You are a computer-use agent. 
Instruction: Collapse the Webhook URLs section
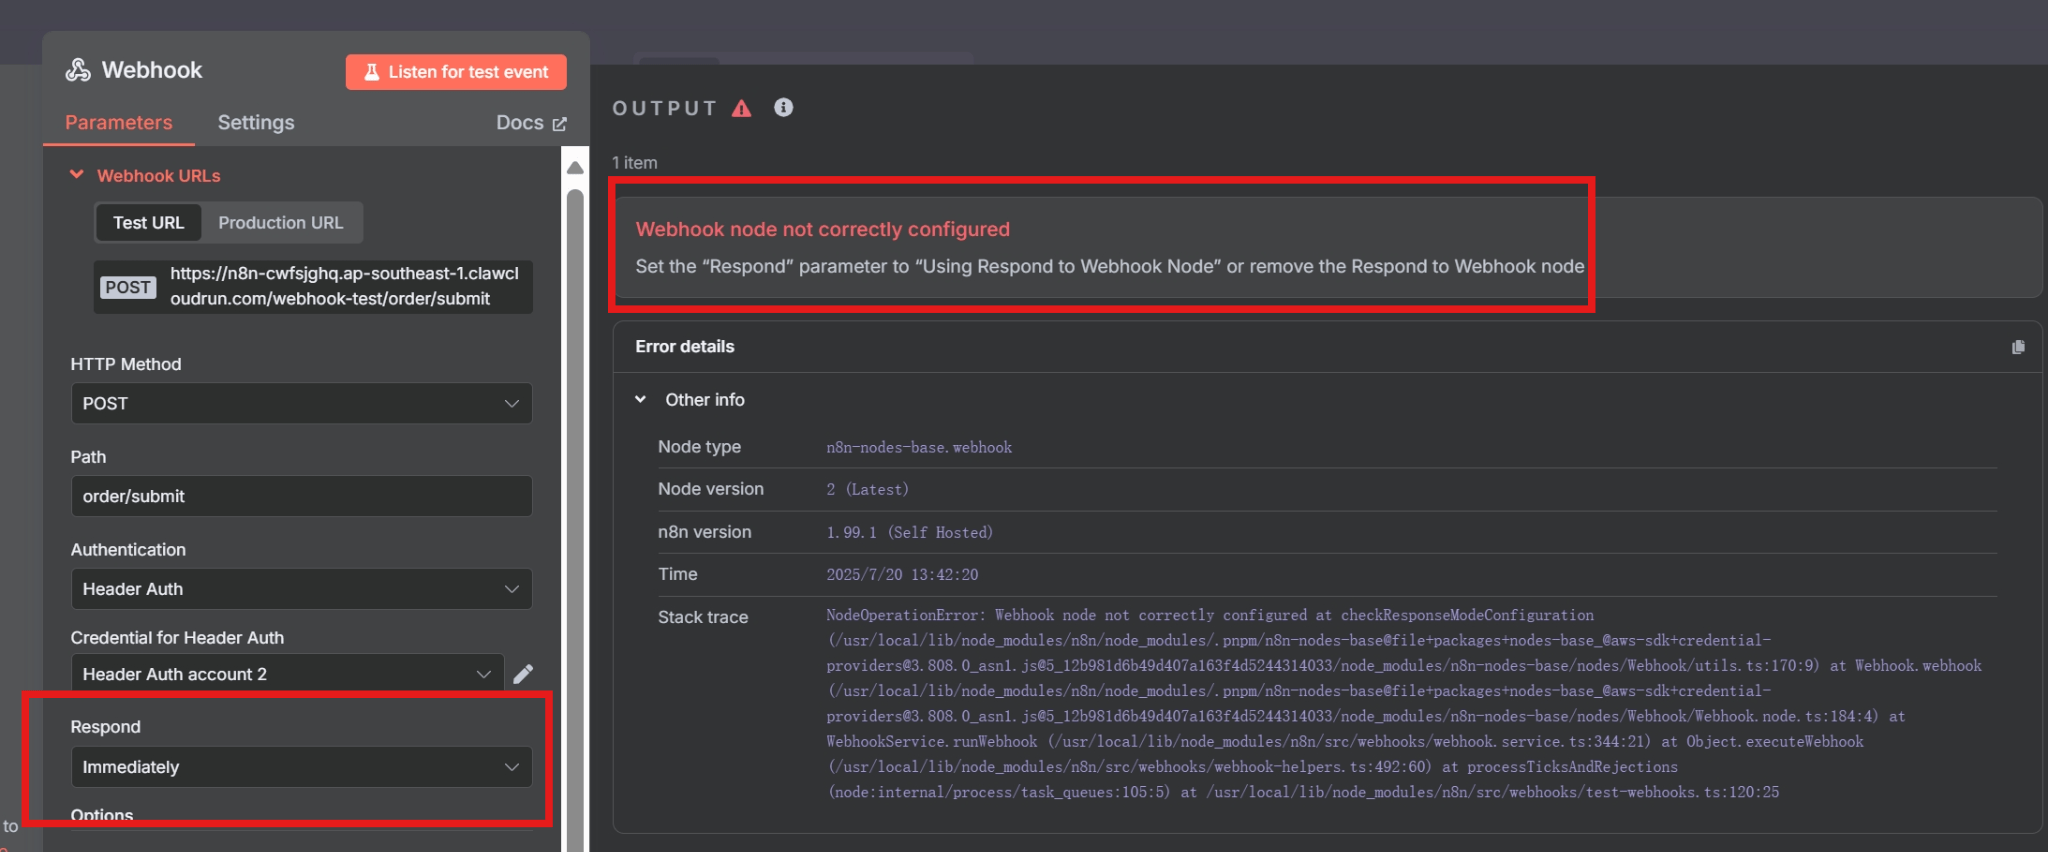(77, 175)
